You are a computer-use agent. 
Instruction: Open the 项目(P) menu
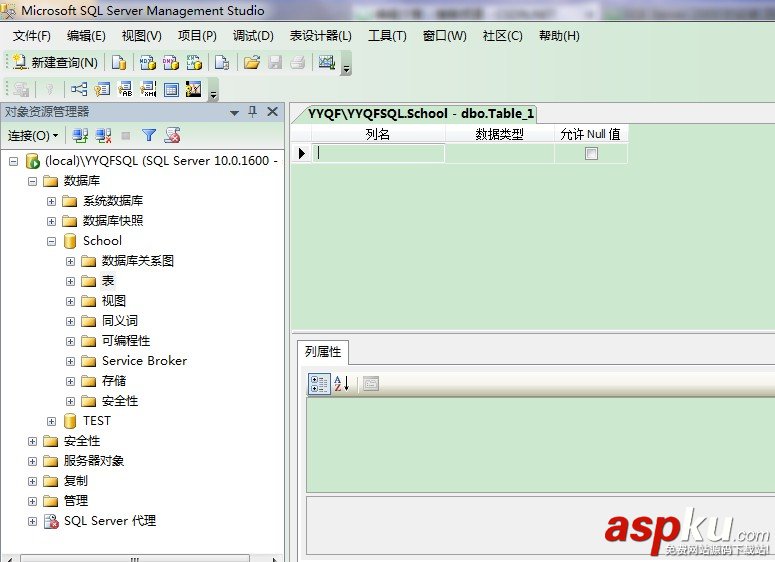[197, 36]
